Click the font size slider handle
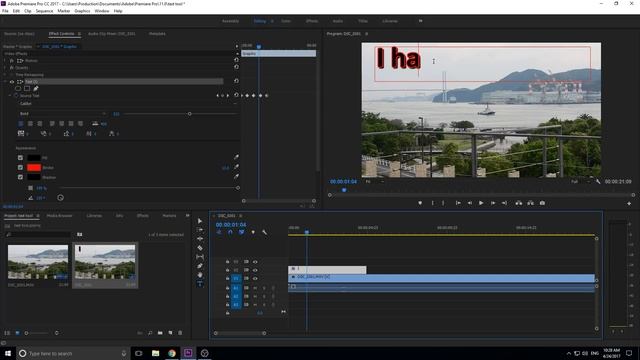Image resolution: width=640 pixels, height=360 pixels. tap(189, 114)
